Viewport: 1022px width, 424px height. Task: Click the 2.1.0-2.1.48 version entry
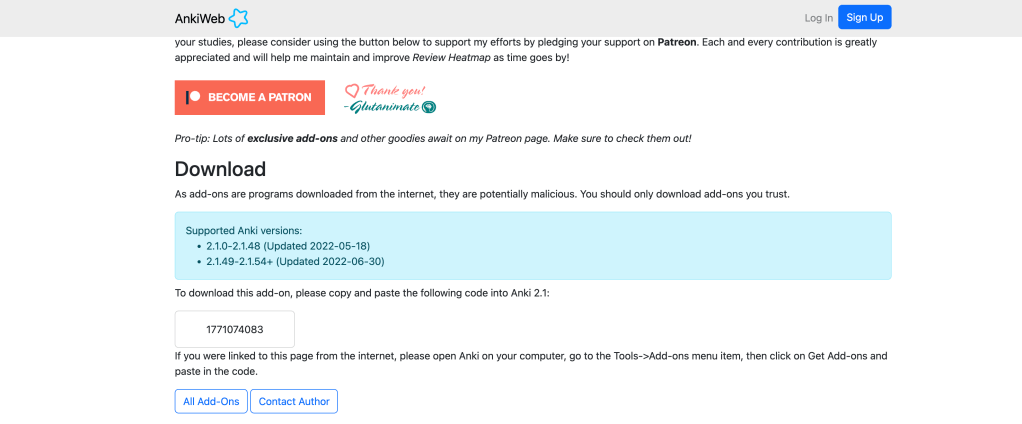(288, 246)
